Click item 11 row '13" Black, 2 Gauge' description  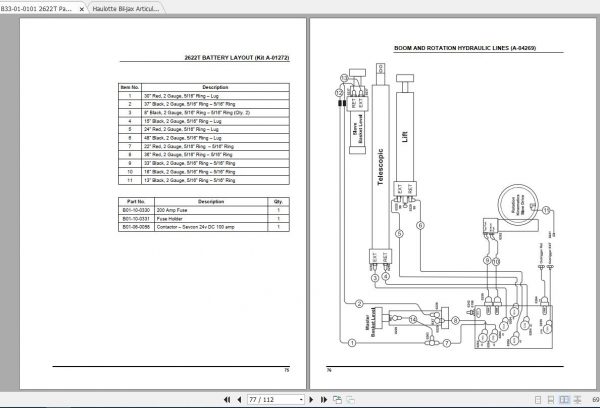pyautogui.click(x=215, y=180)
